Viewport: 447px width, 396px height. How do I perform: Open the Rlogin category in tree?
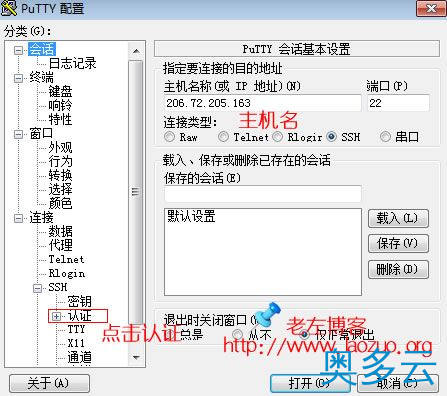pos(67,273)
